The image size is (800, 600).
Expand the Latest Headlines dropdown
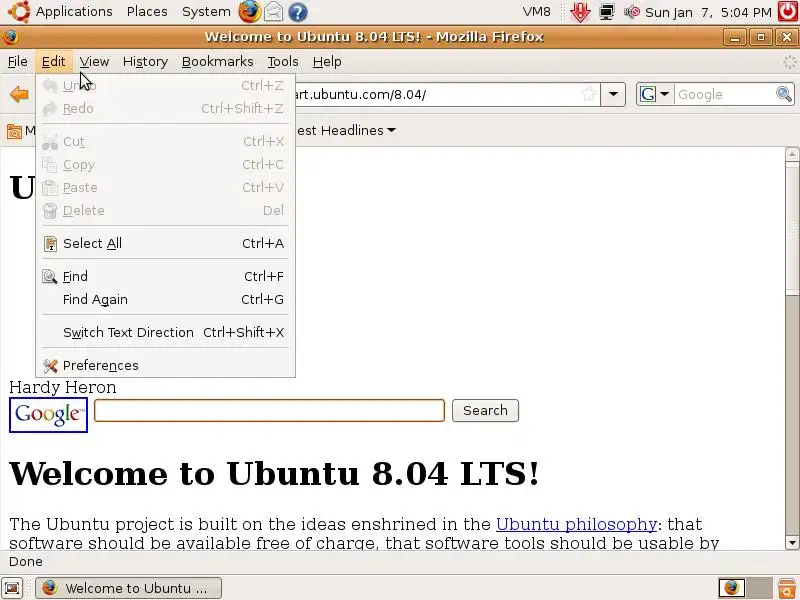tap(391, 131)
